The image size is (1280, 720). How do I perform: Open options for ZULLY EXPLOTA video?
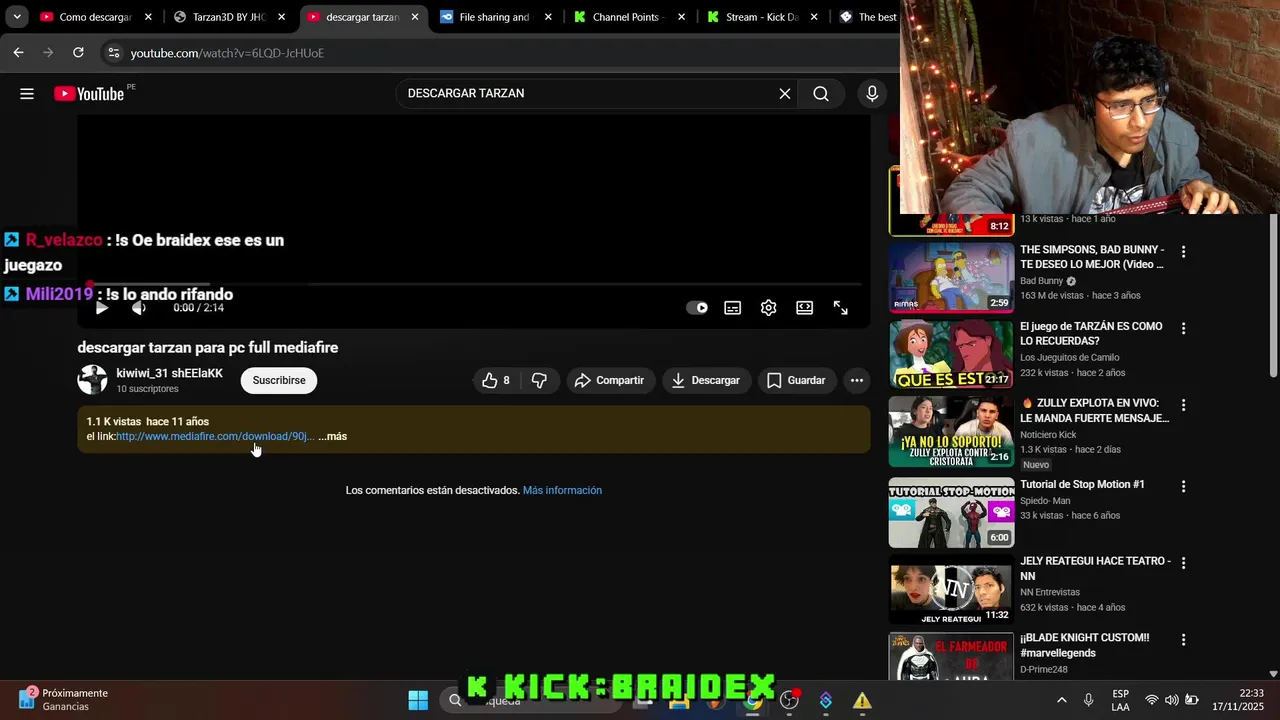(1183, 406)
